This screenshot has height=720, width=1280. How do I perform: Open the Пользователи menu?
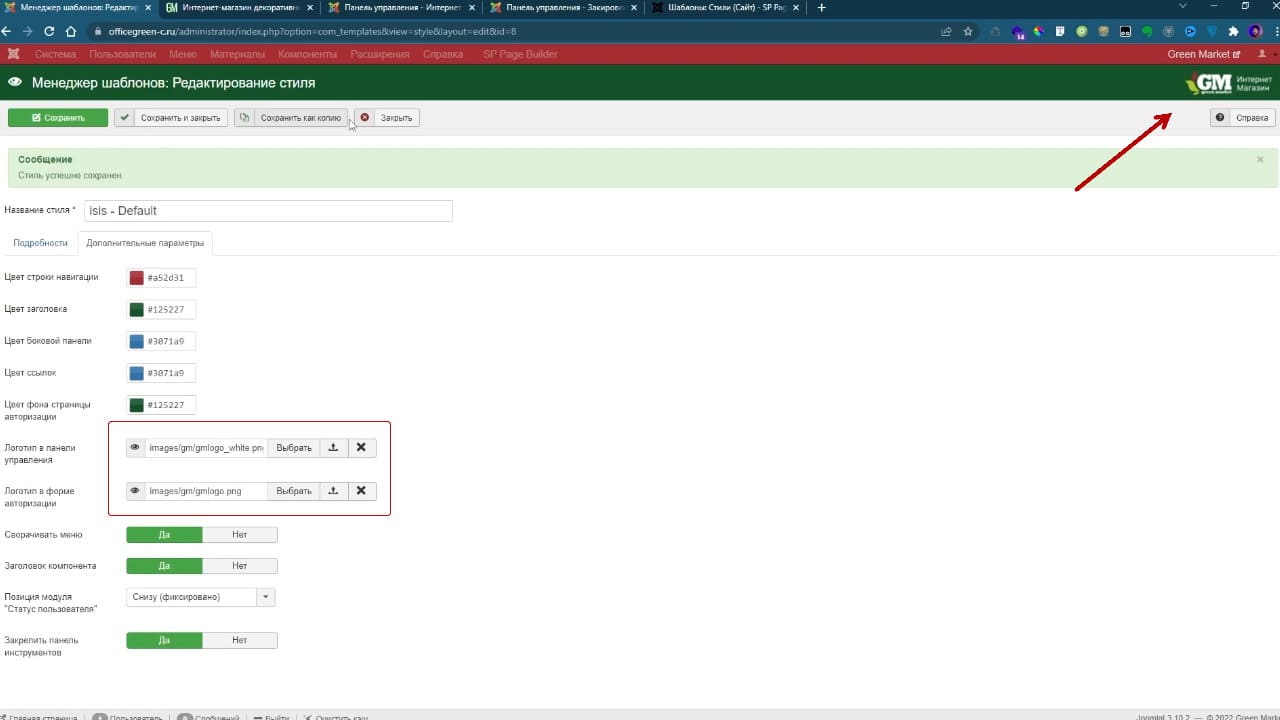pyautogui.click(x=123, y=54)
